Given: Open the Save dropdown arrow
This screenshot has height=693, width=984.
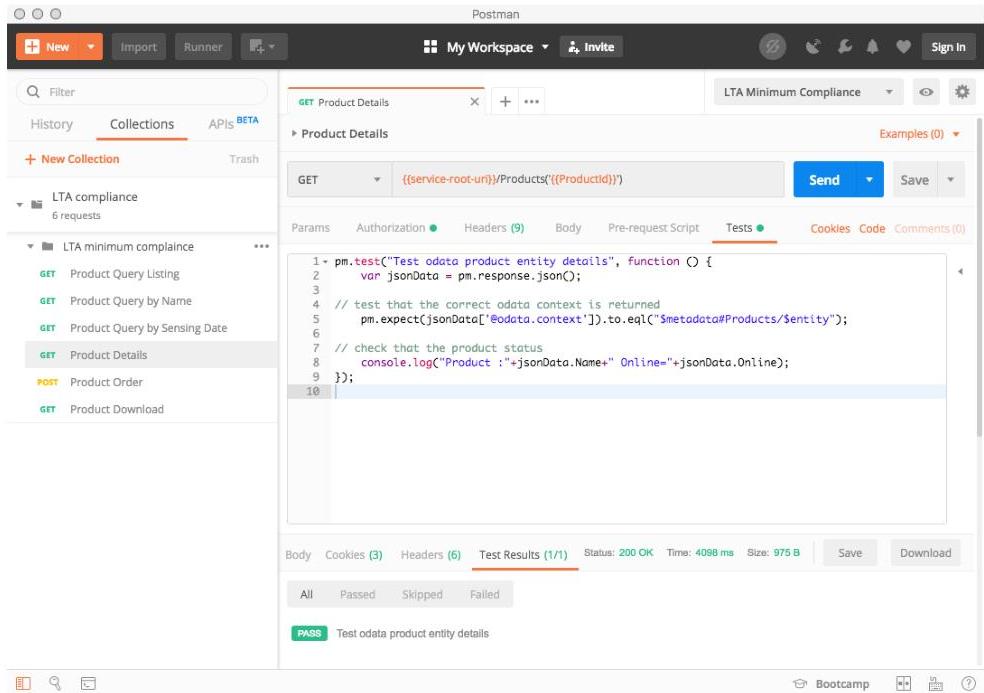Looking at the screenshot, I should (951, 180).
